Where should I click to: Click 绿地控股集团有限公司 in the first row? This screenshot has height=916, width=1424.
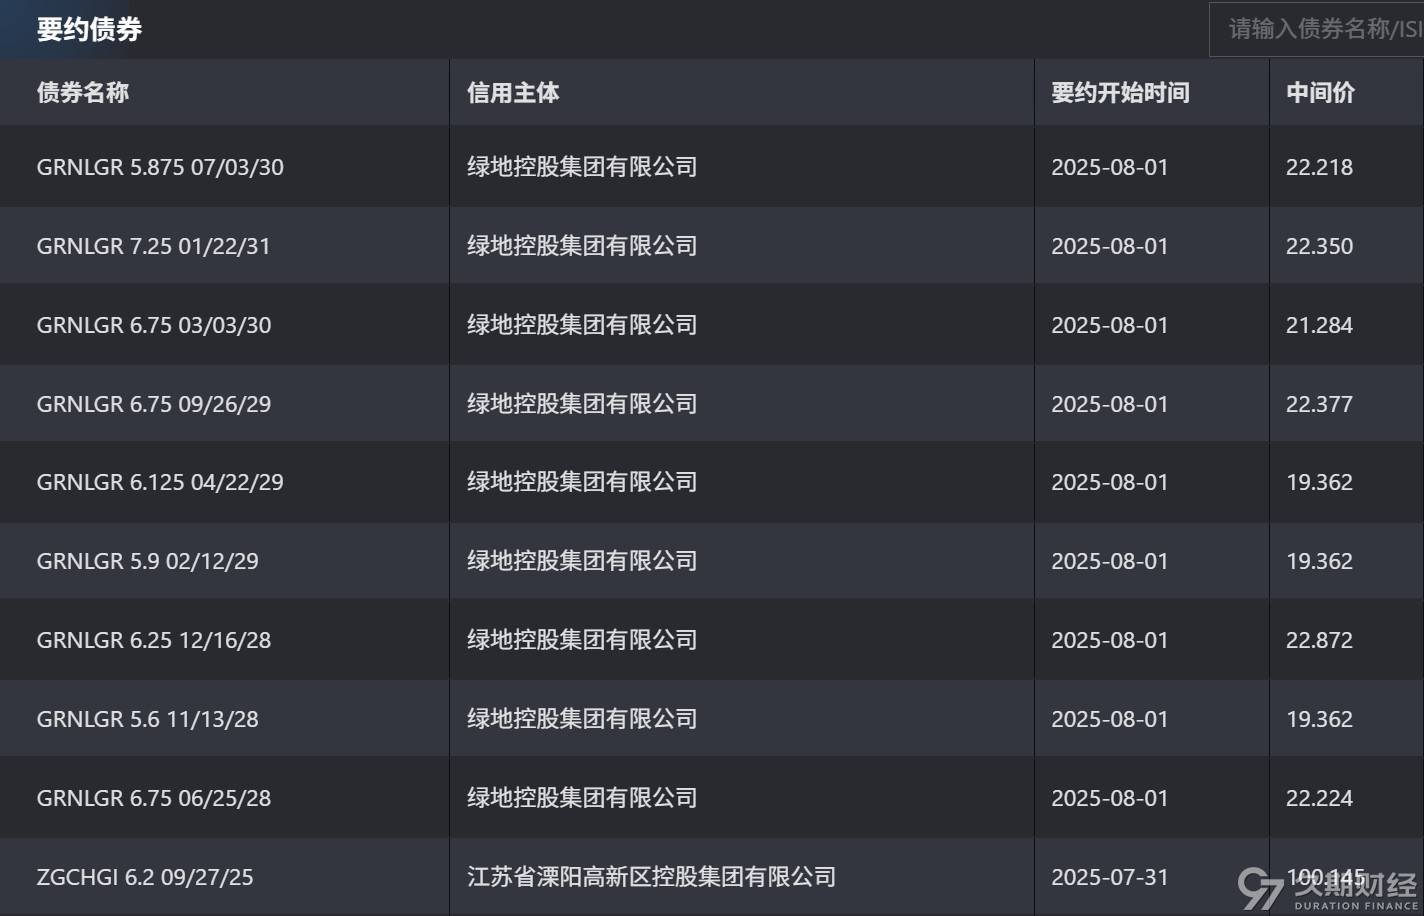pos(581,167)
